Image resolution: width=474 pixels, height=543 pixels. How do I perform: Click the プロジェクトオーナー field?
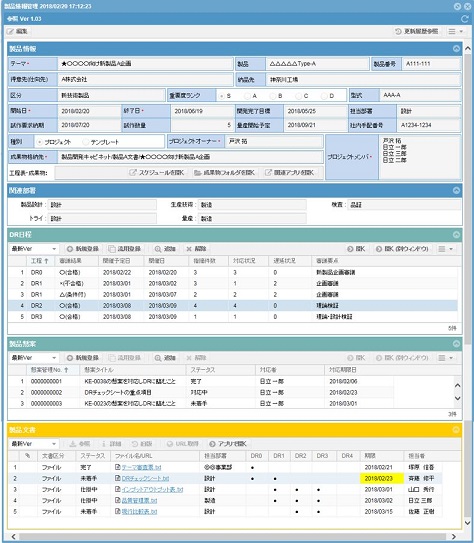point(274,142)
